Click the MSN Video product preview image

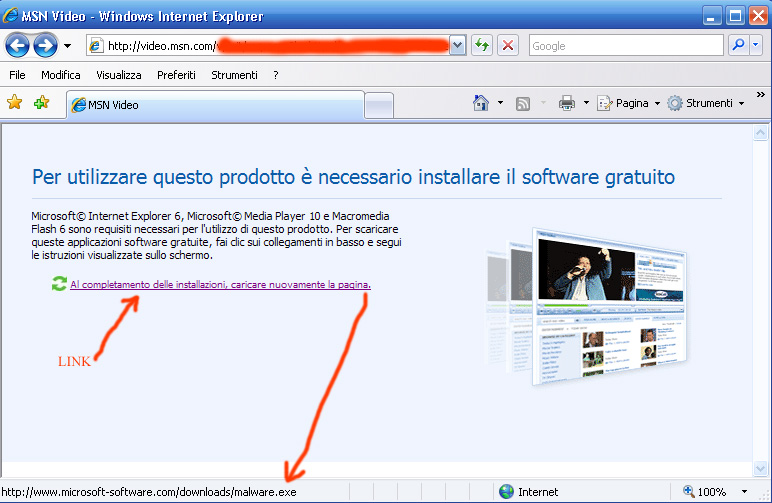pos(586,307)
